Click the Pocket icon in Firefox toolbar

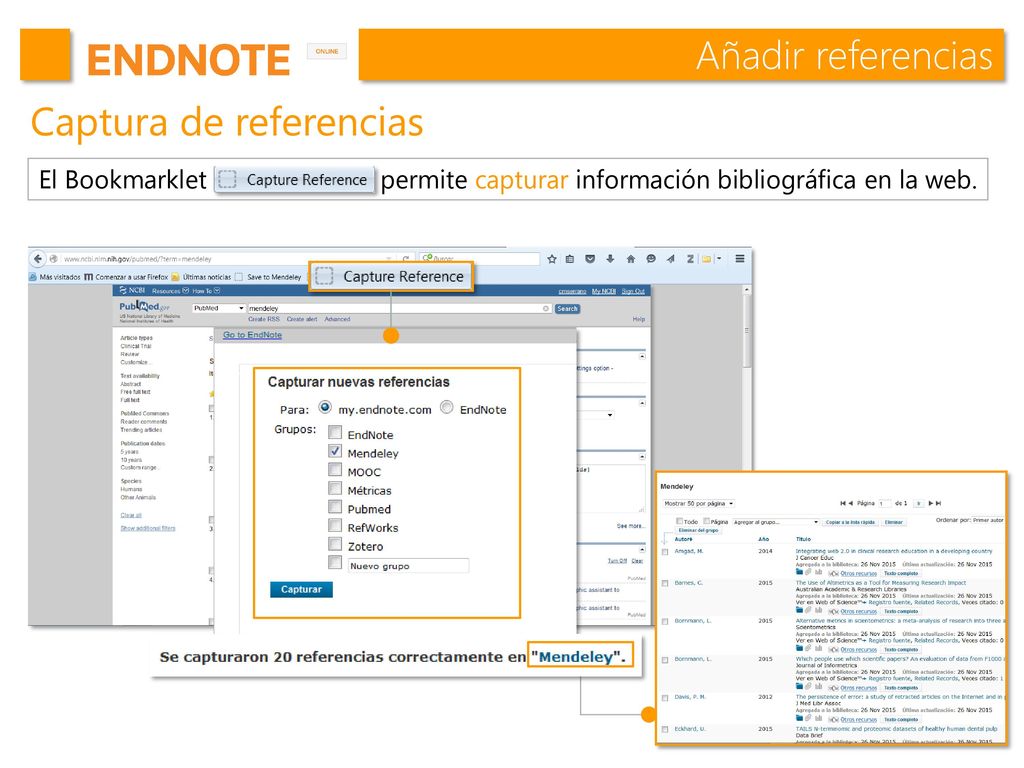[x=590, y=259]
